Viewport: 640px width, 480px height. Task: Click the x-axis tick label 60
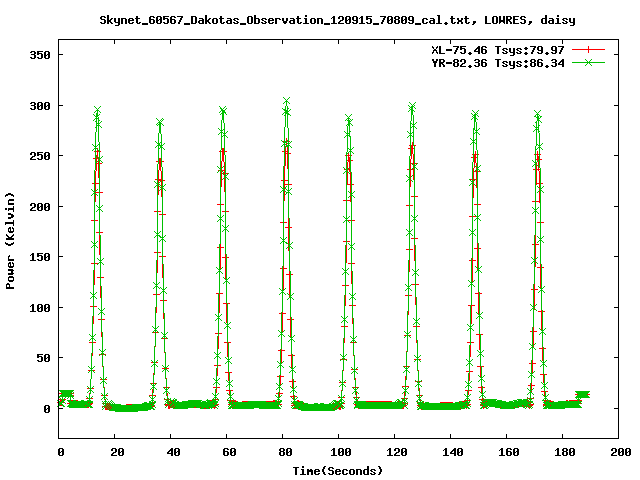coord(229,452)
